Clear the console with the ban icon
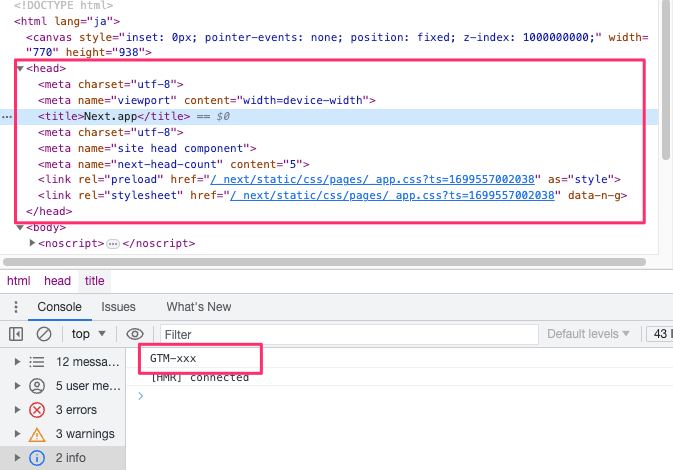This screenshot has height=470, width=673. point(44,334)
